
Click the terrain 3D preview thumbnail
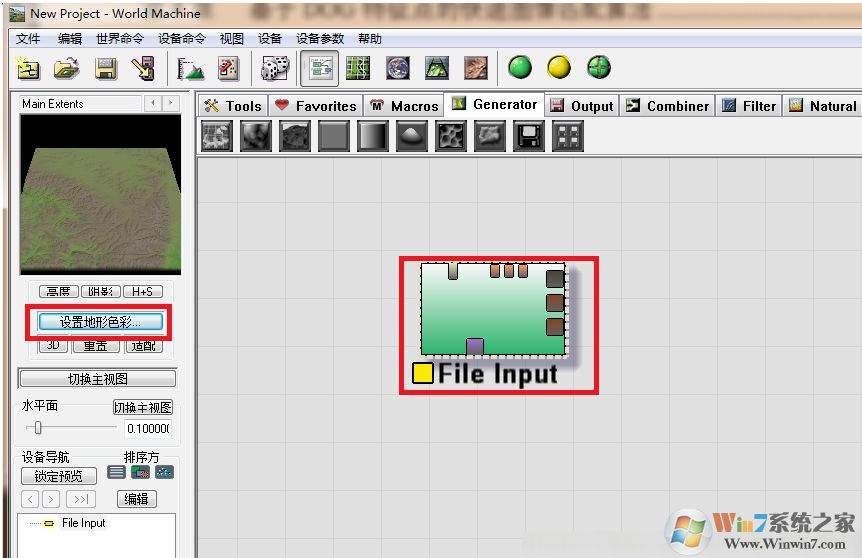pos(100,195)
